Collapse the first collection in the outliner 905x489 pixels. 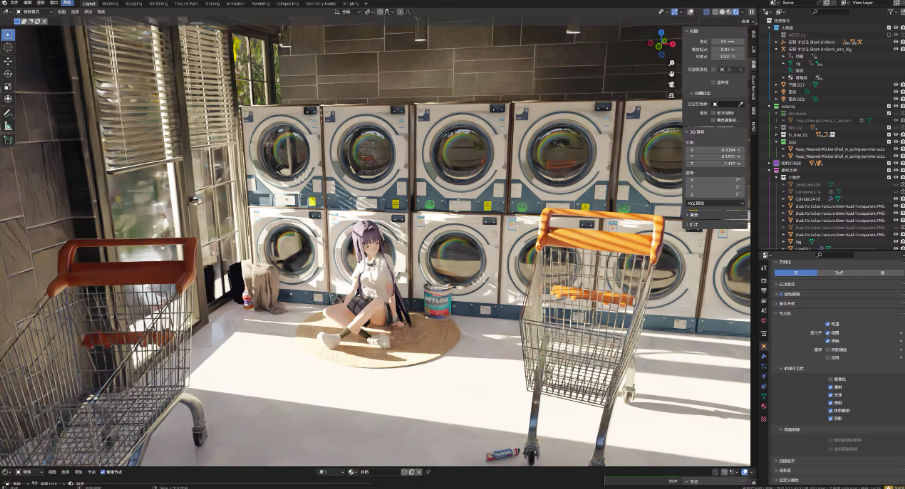[771, 28]
